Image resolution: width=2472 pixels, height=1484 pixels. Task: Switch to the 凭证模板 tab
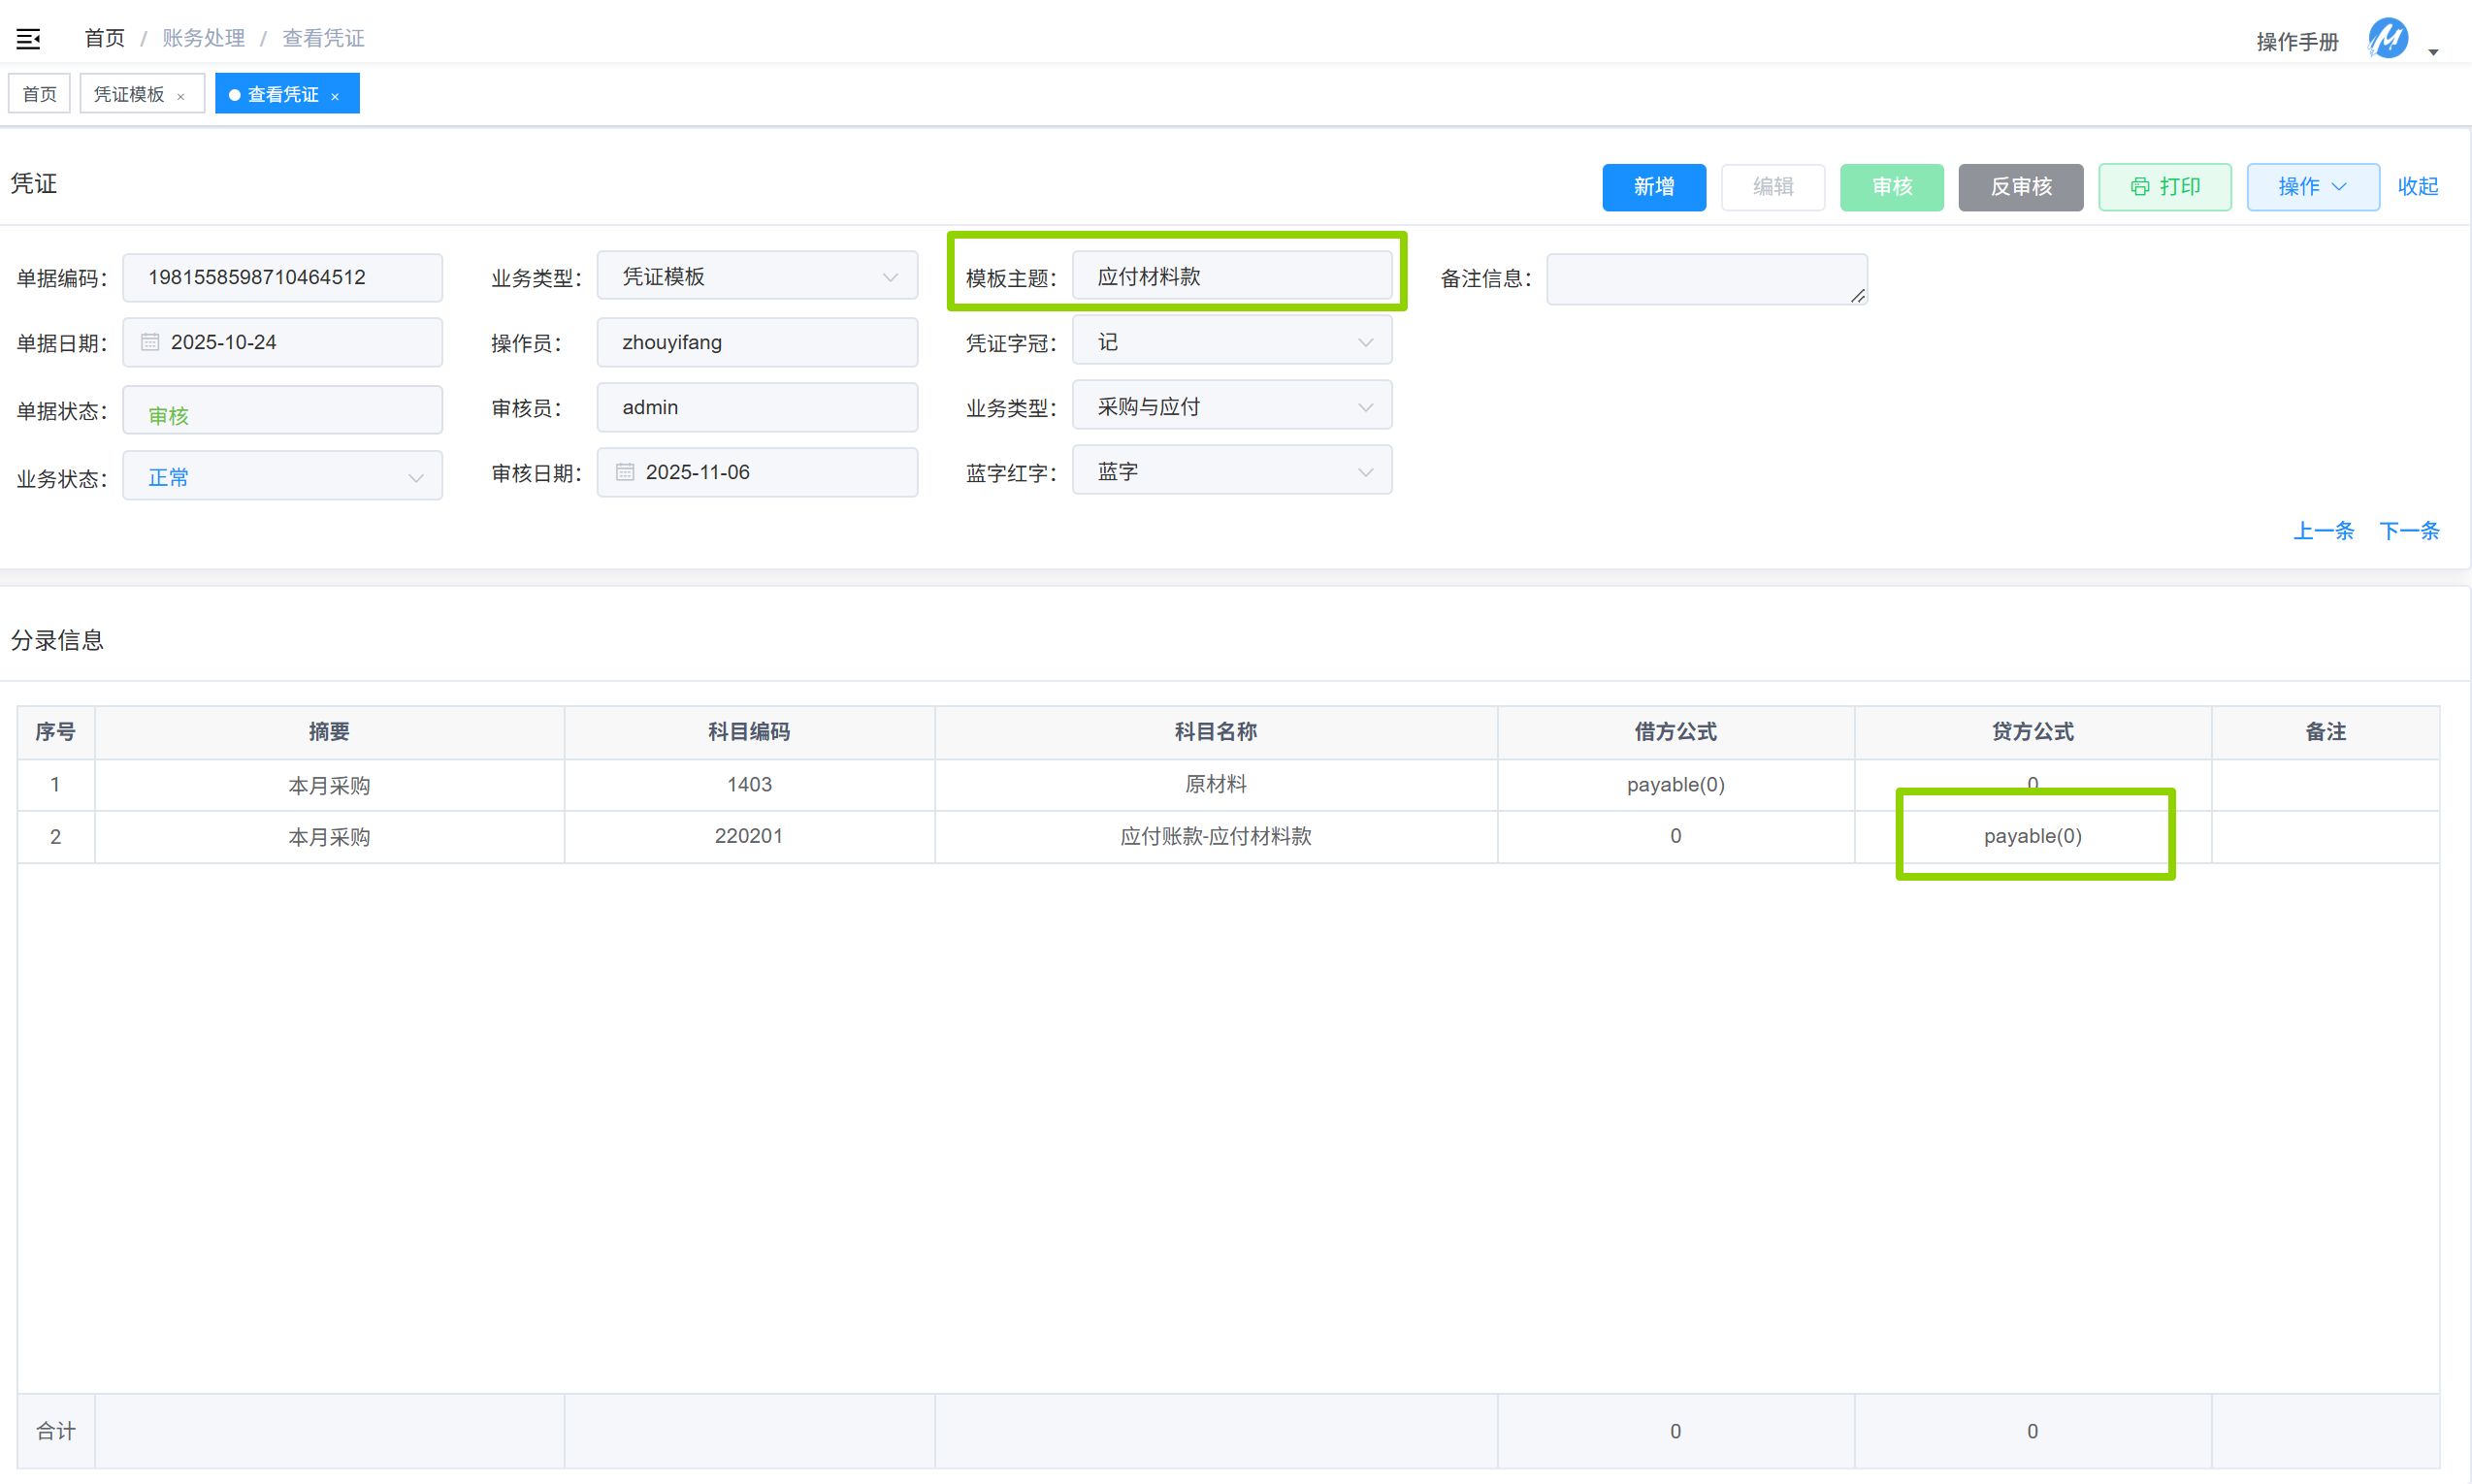point(129,94)
